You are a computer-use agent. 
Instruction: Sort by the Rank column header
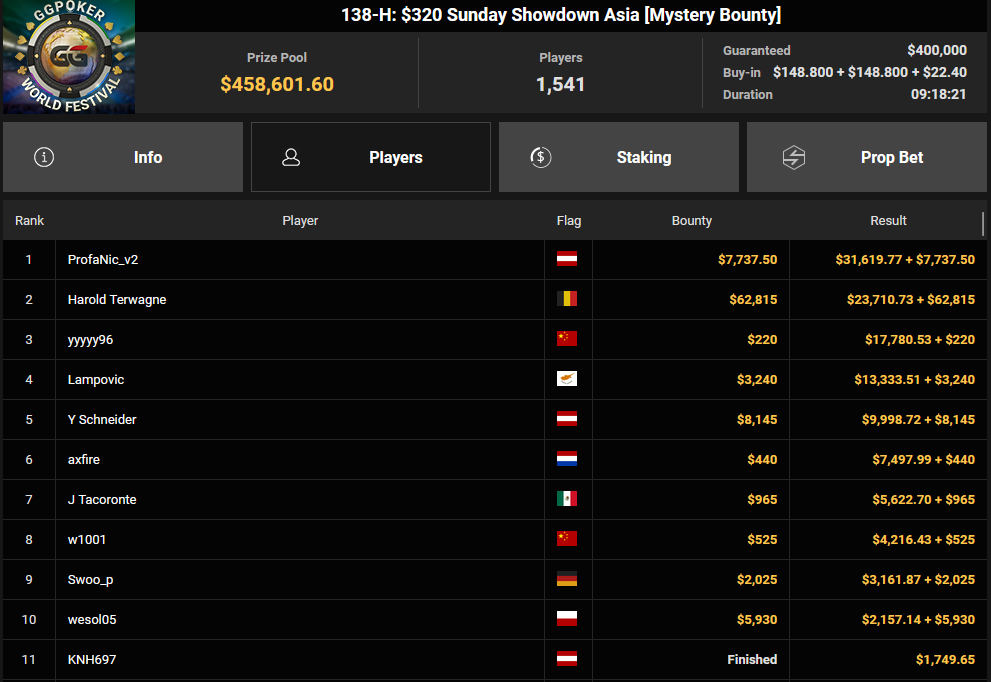coord(29,221)
